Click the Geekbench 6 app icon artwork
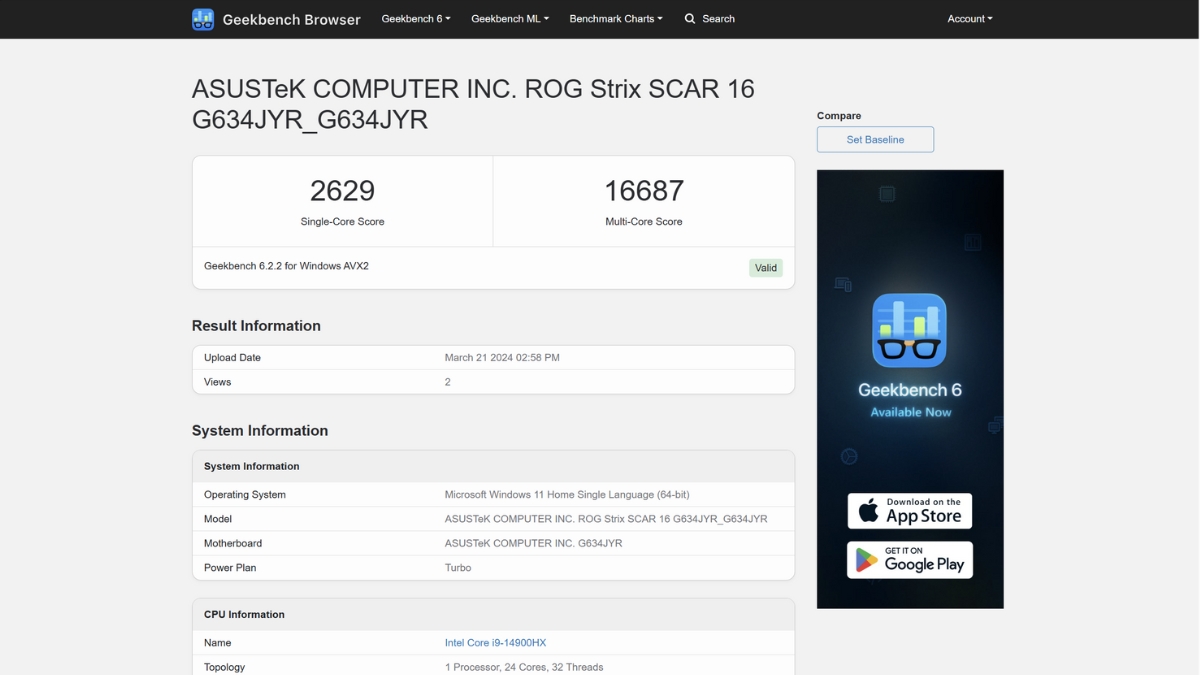 [x=909, y=330]
